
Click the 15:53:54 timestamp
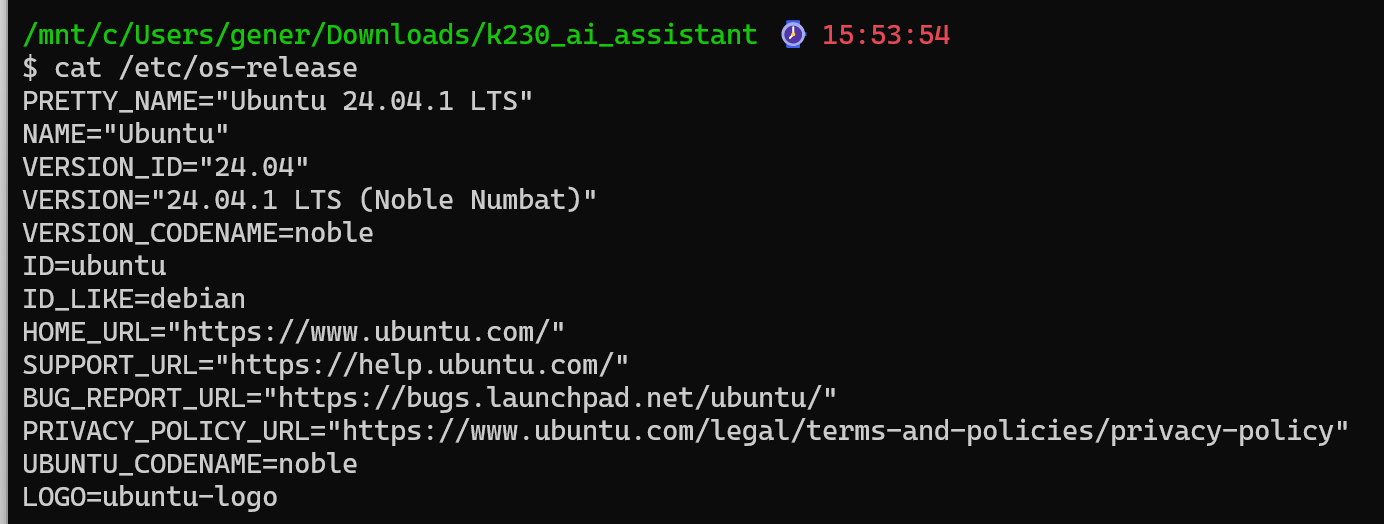pos(885,35)
